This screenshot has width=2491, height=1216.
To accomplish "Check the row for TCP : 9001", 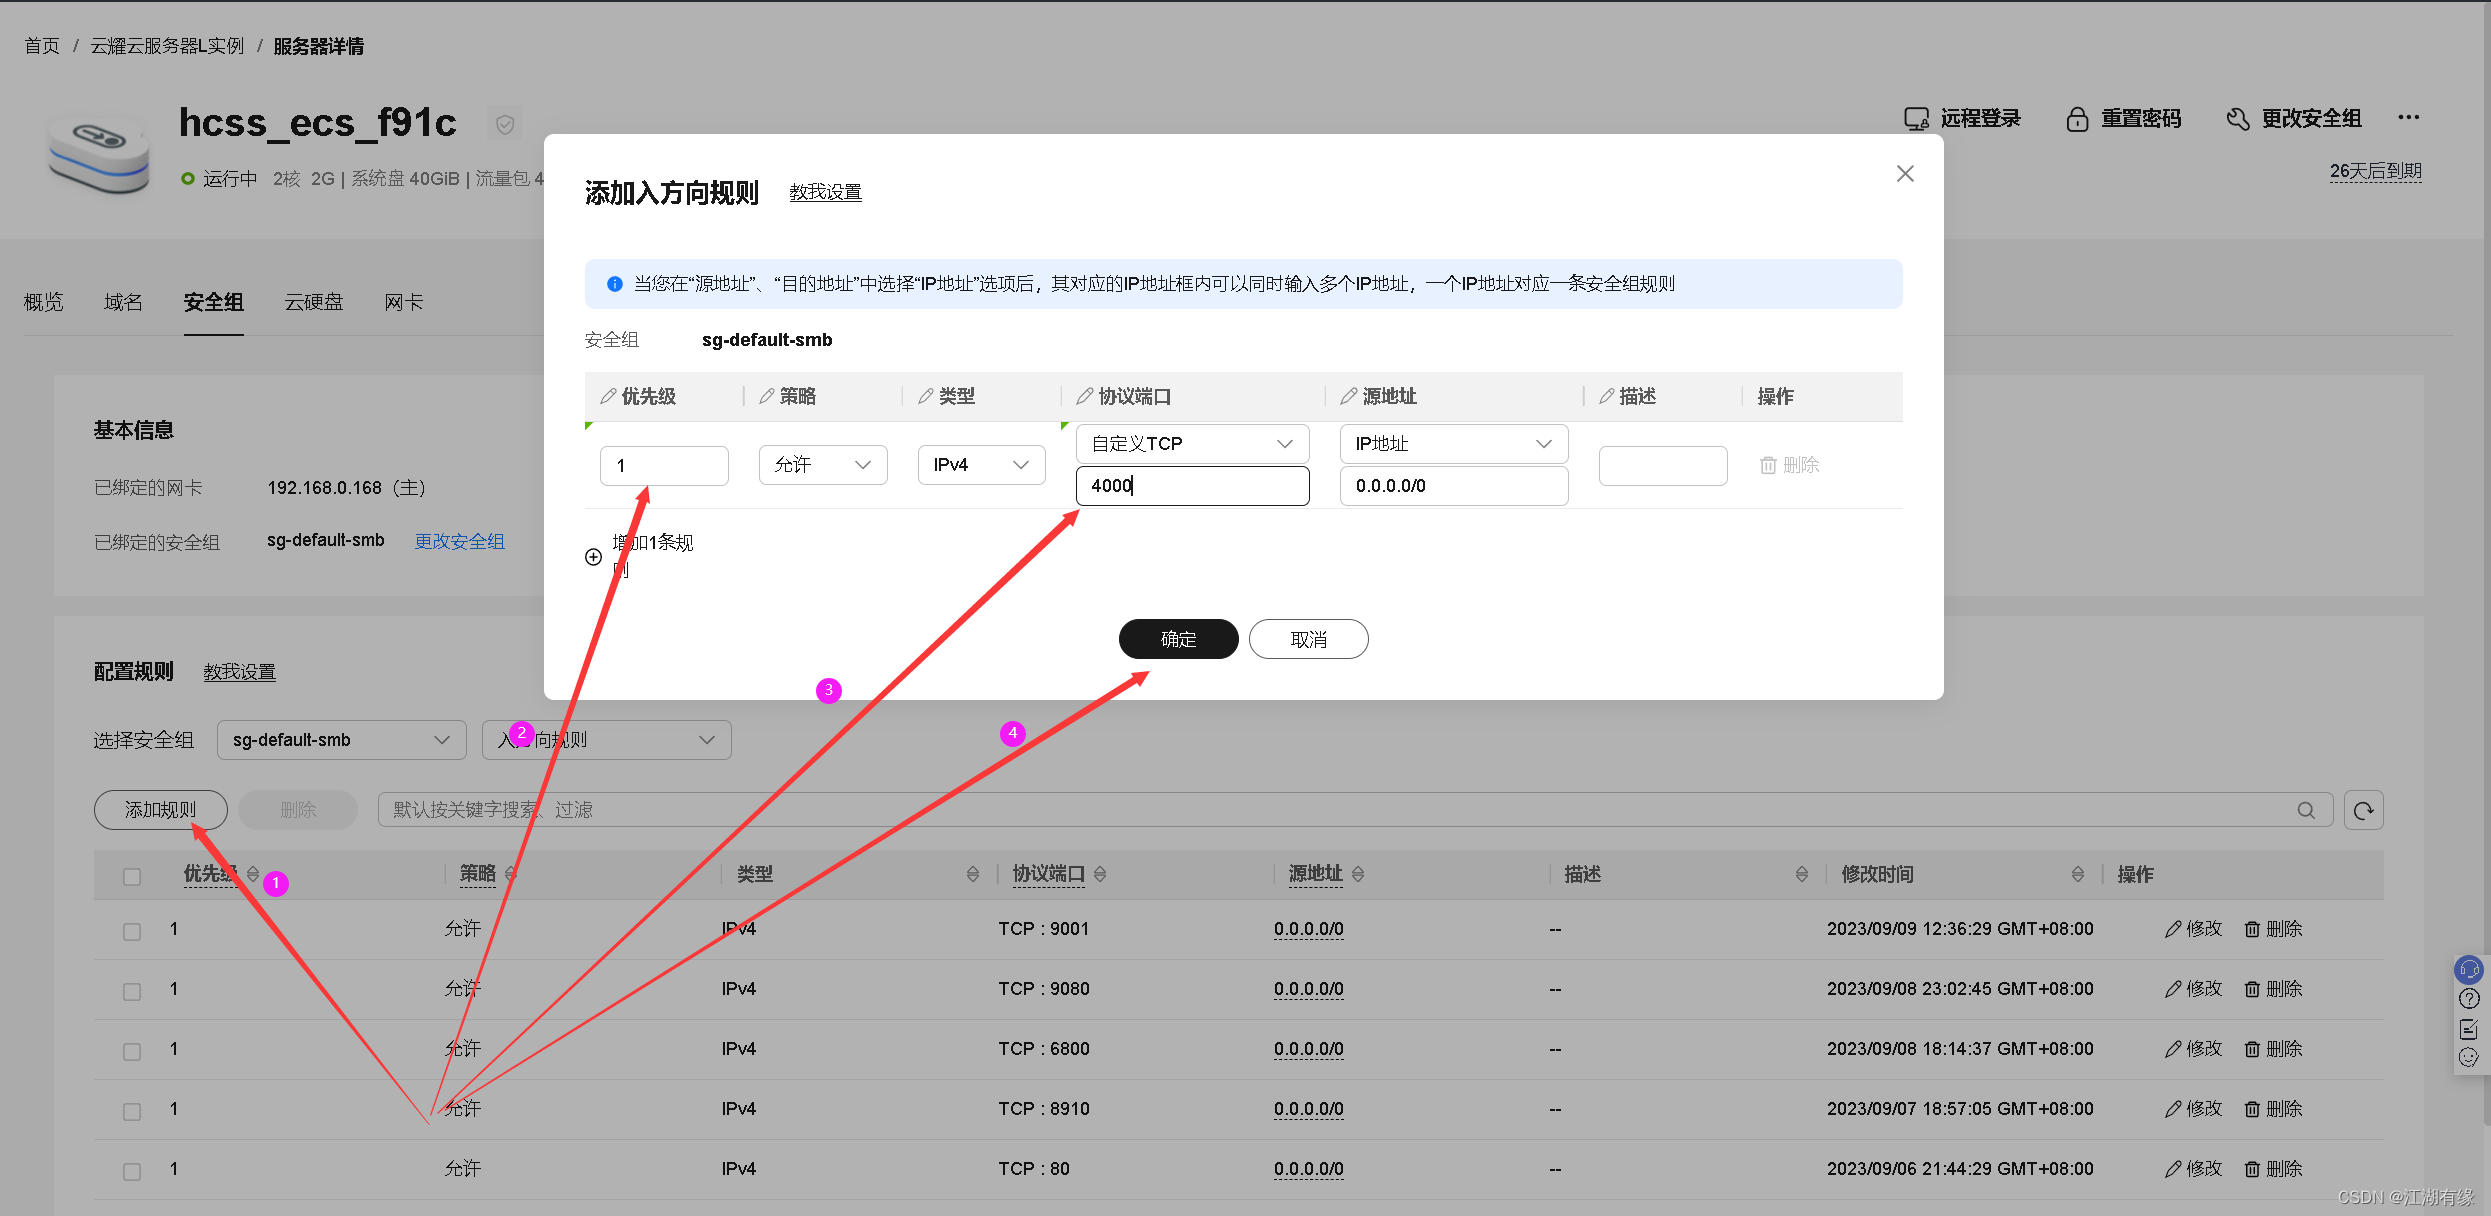I will click(x=132, y=931).
